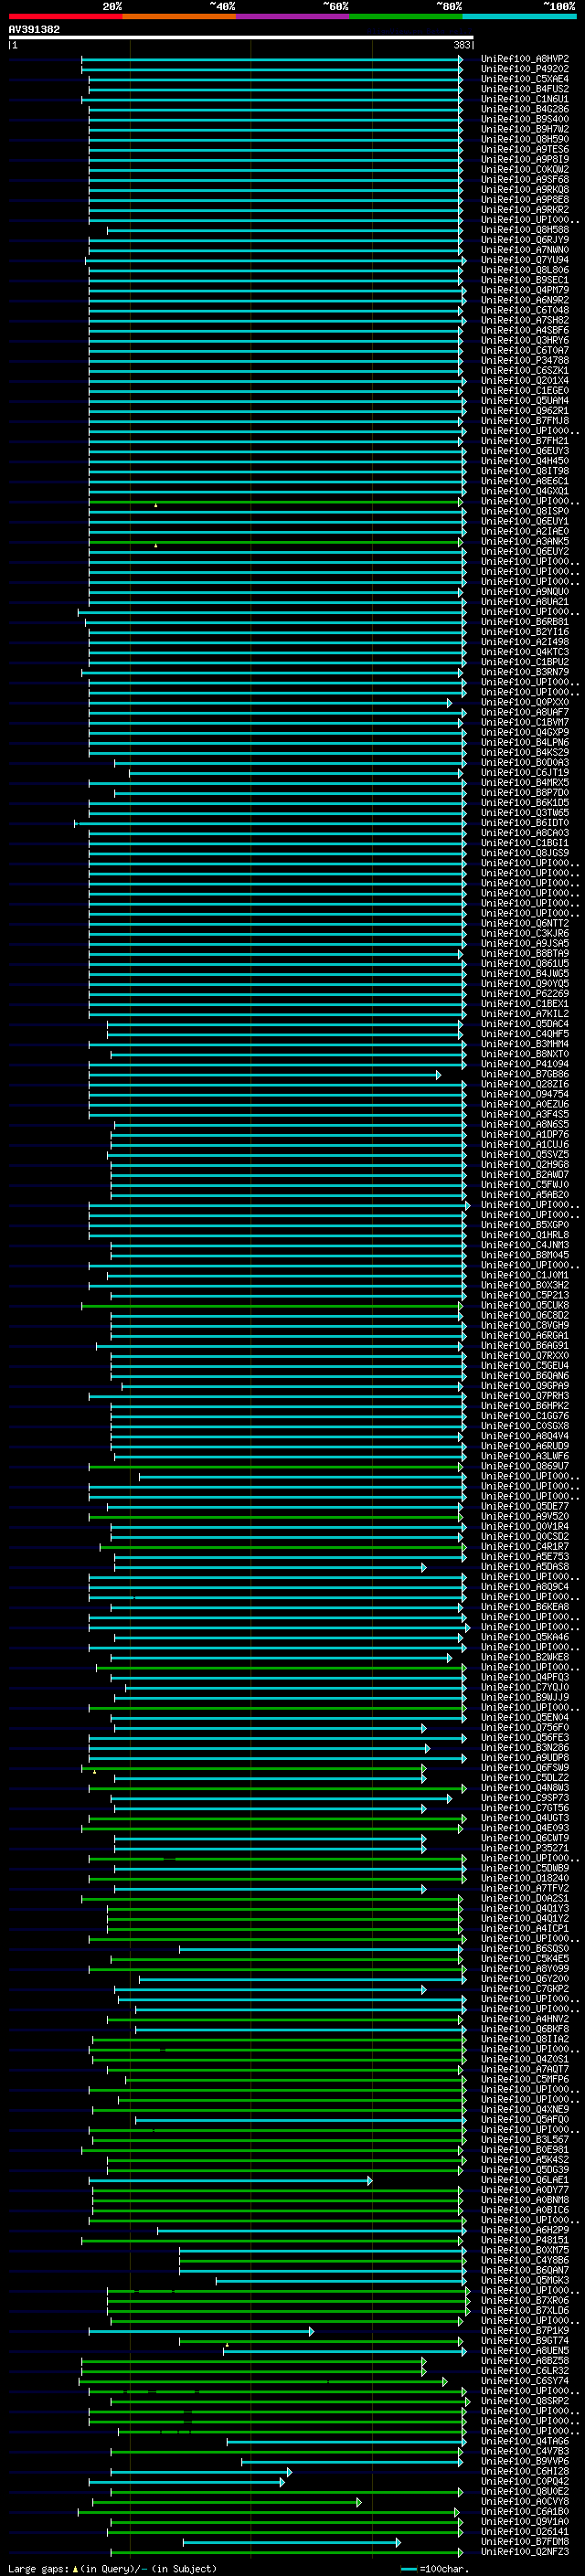Click the cyan ~100% identity legend bar

click(x=520, y=16)
